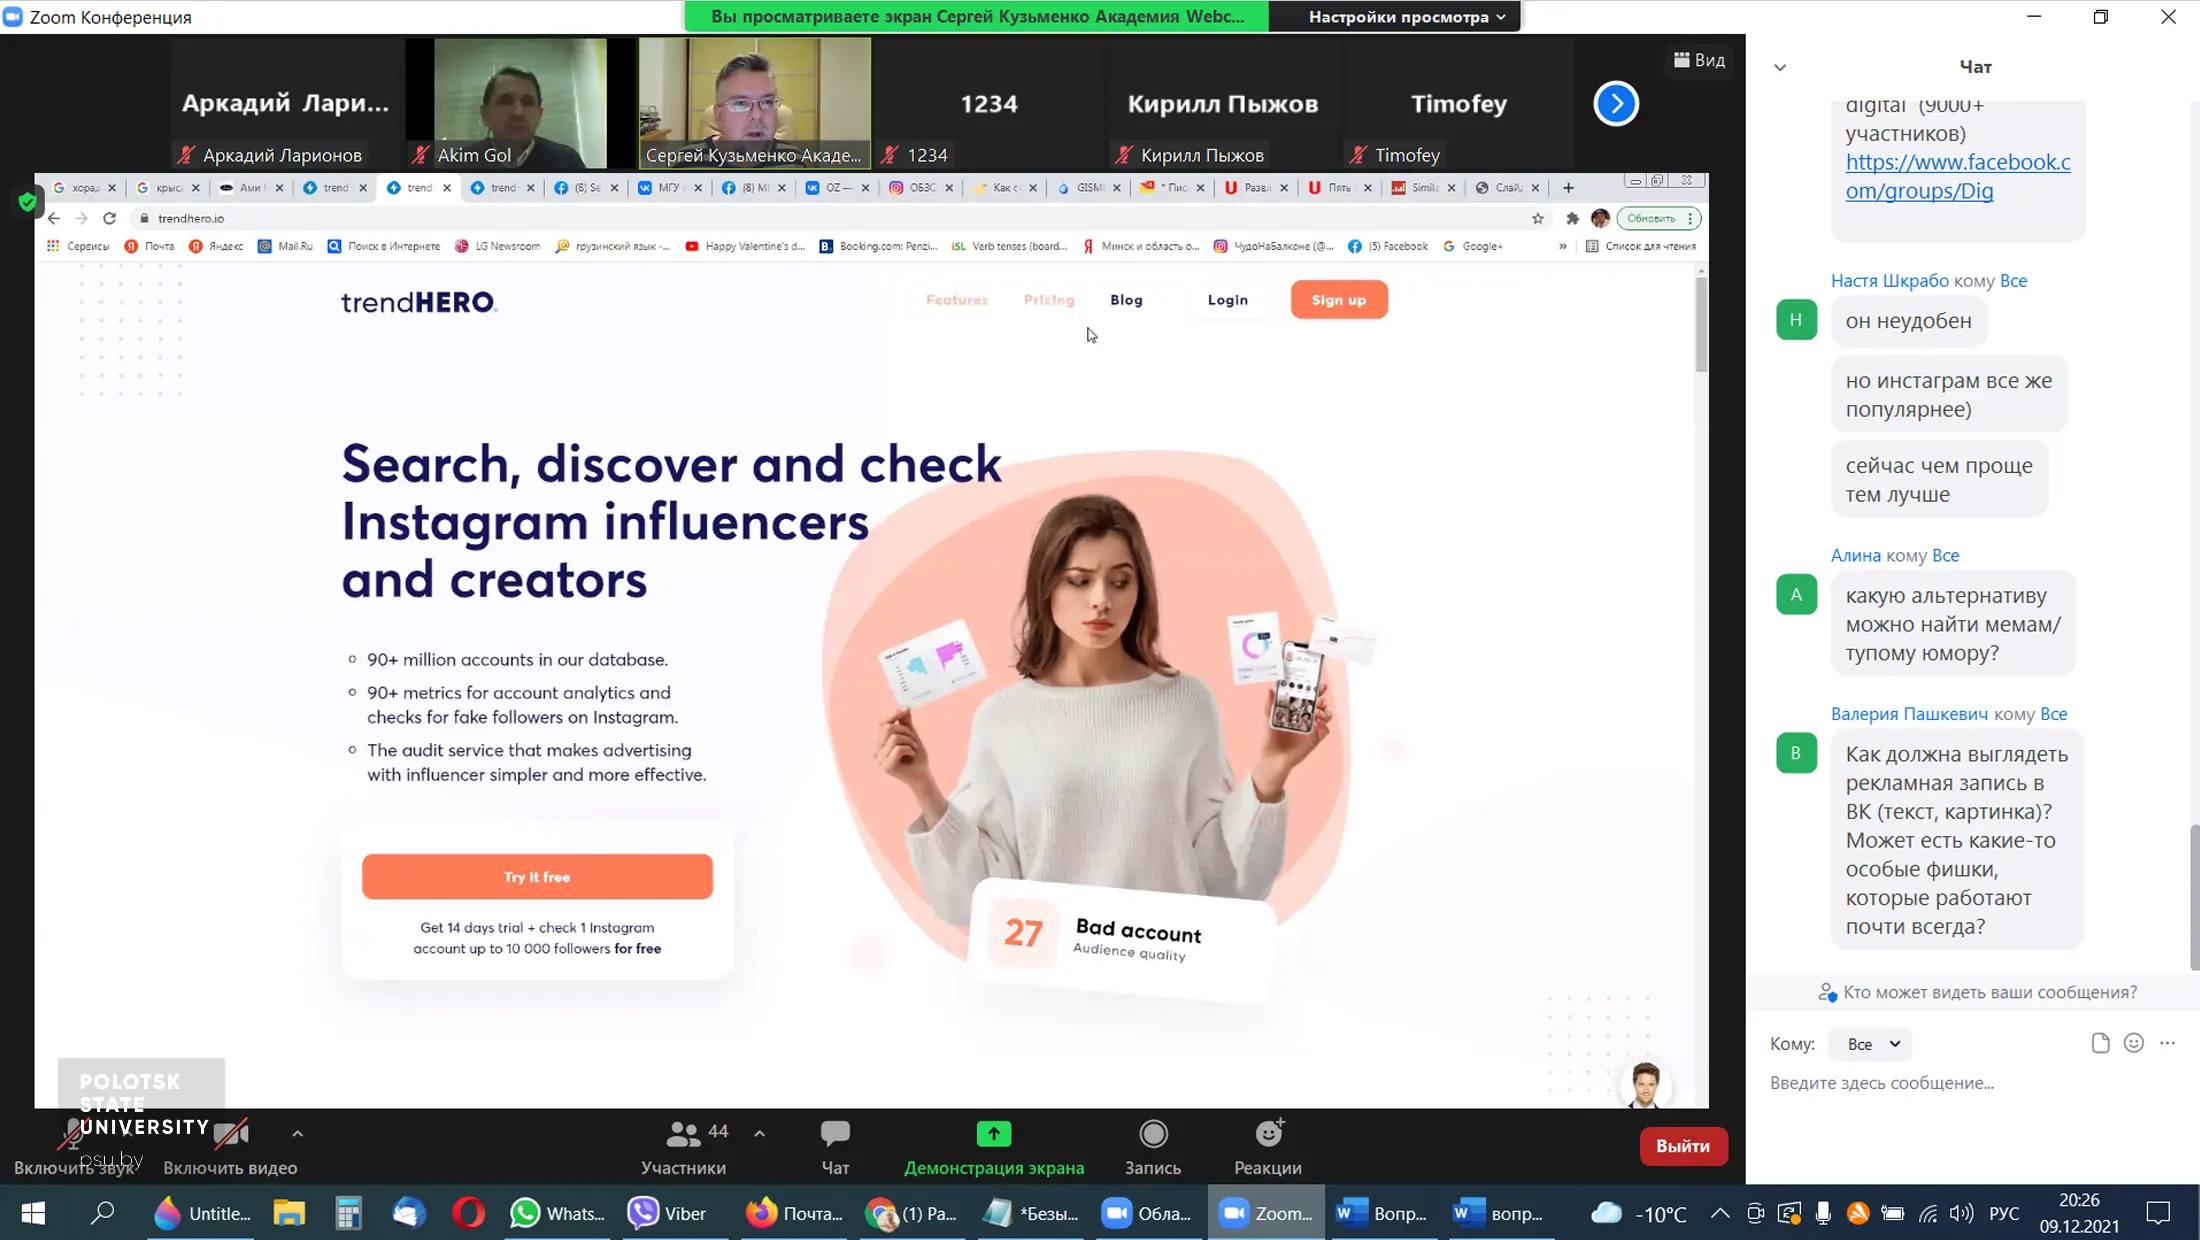Reload the trendhero.io page
This screenshot has height=1240, width=2200.
point(110,218)
